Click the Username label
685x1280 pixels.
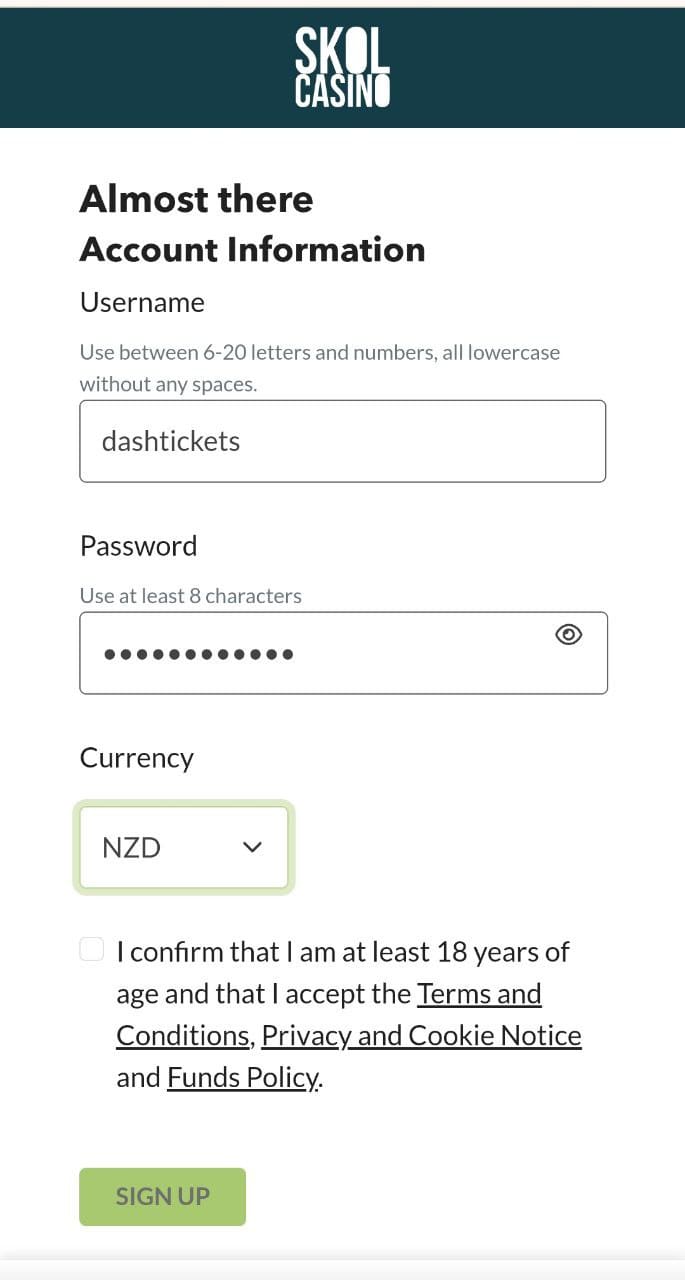click(142, 303)
